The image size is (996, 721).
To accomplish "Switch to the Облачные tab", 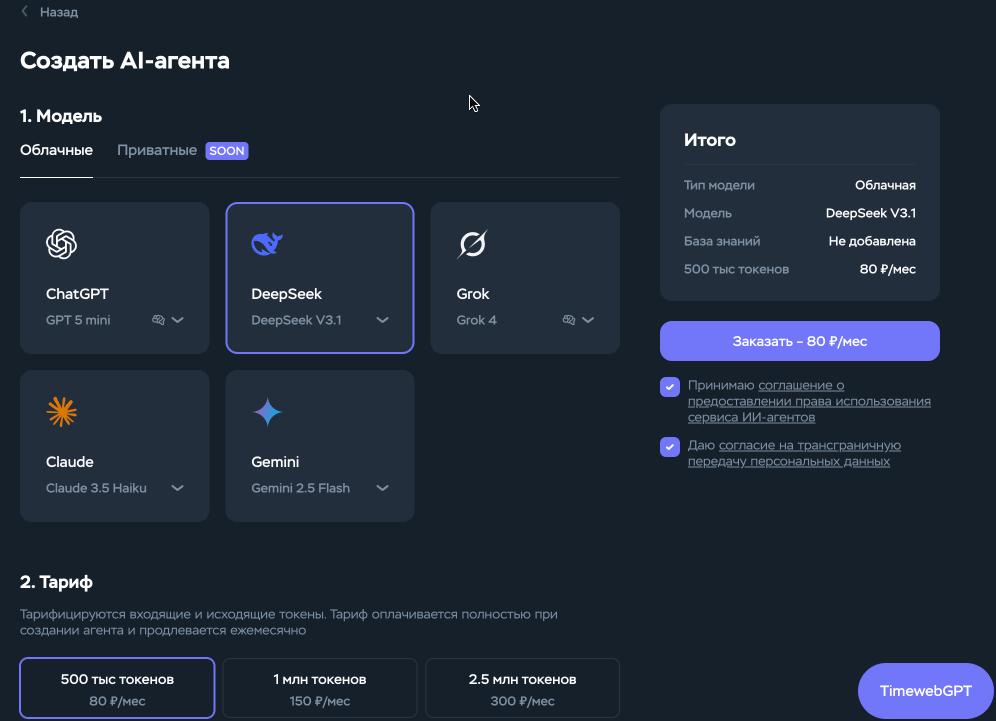I will click(57, 151).
